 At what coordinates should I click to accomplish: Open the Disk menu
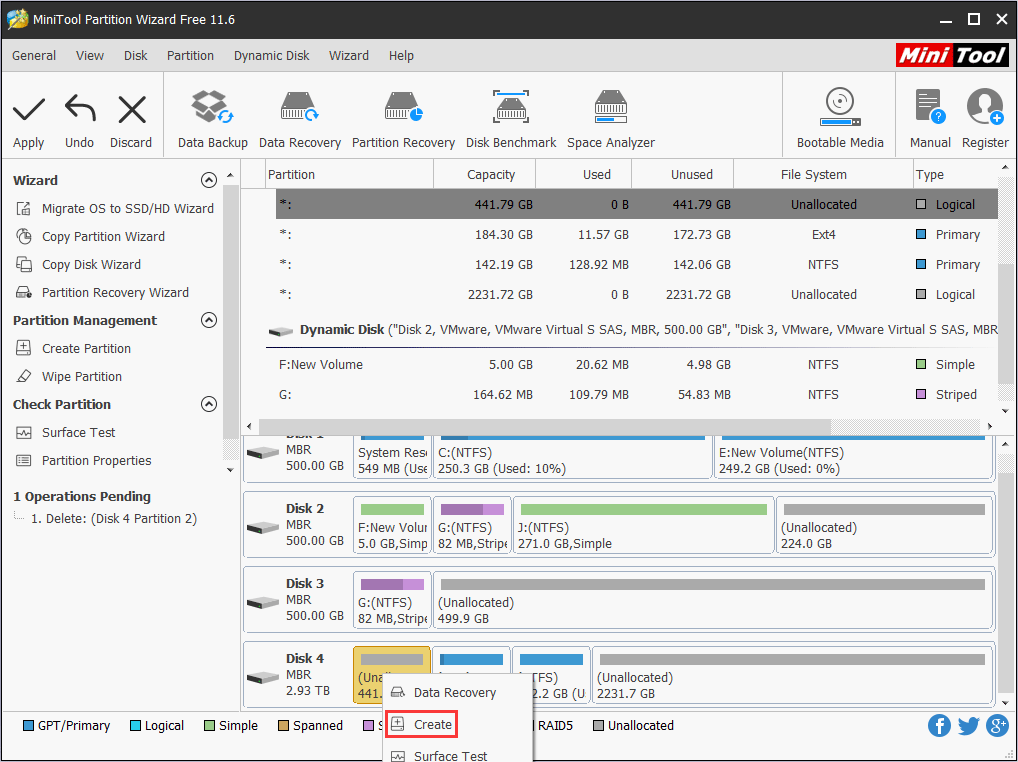coord(136,56)
